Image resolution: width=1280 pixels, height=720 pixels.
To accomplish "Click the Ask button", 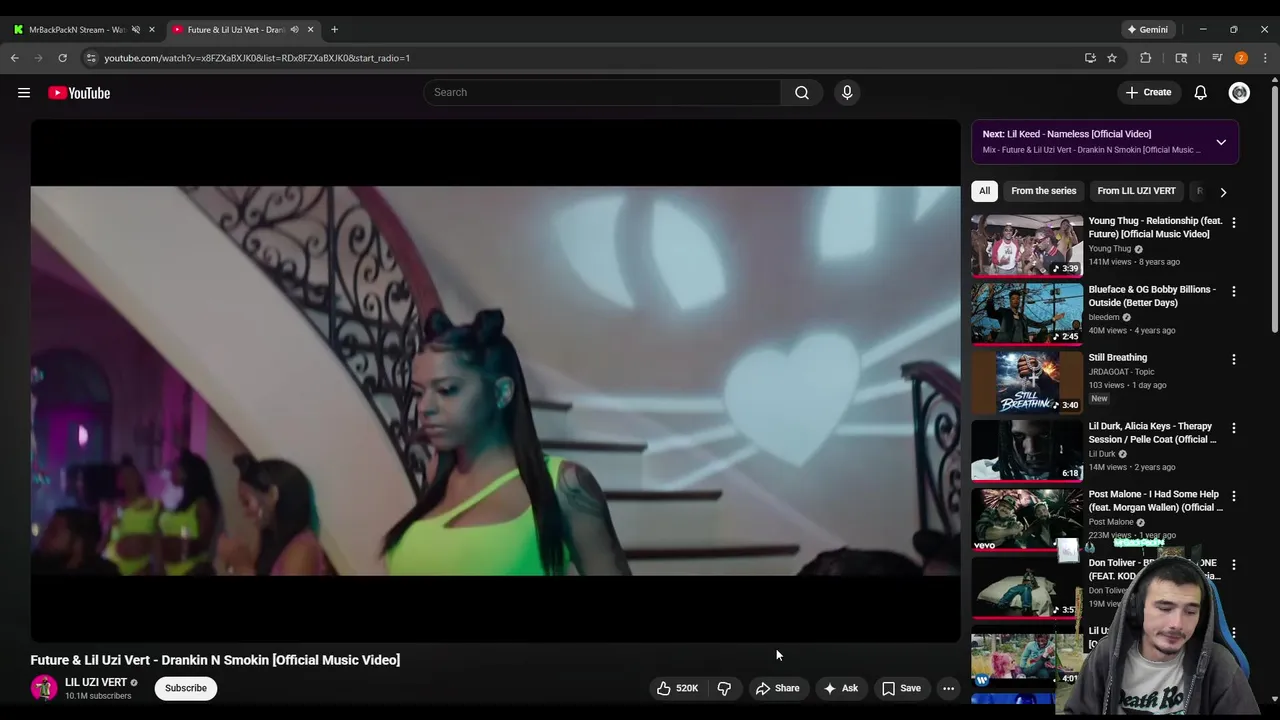I will coord(840,688).
